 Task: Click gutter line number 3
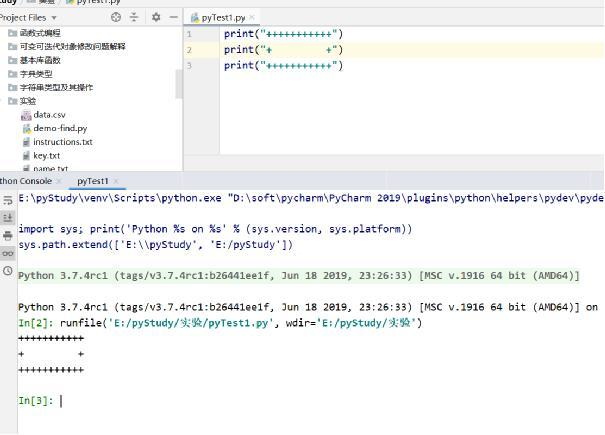pyautogui.click(x=189, y=66)
